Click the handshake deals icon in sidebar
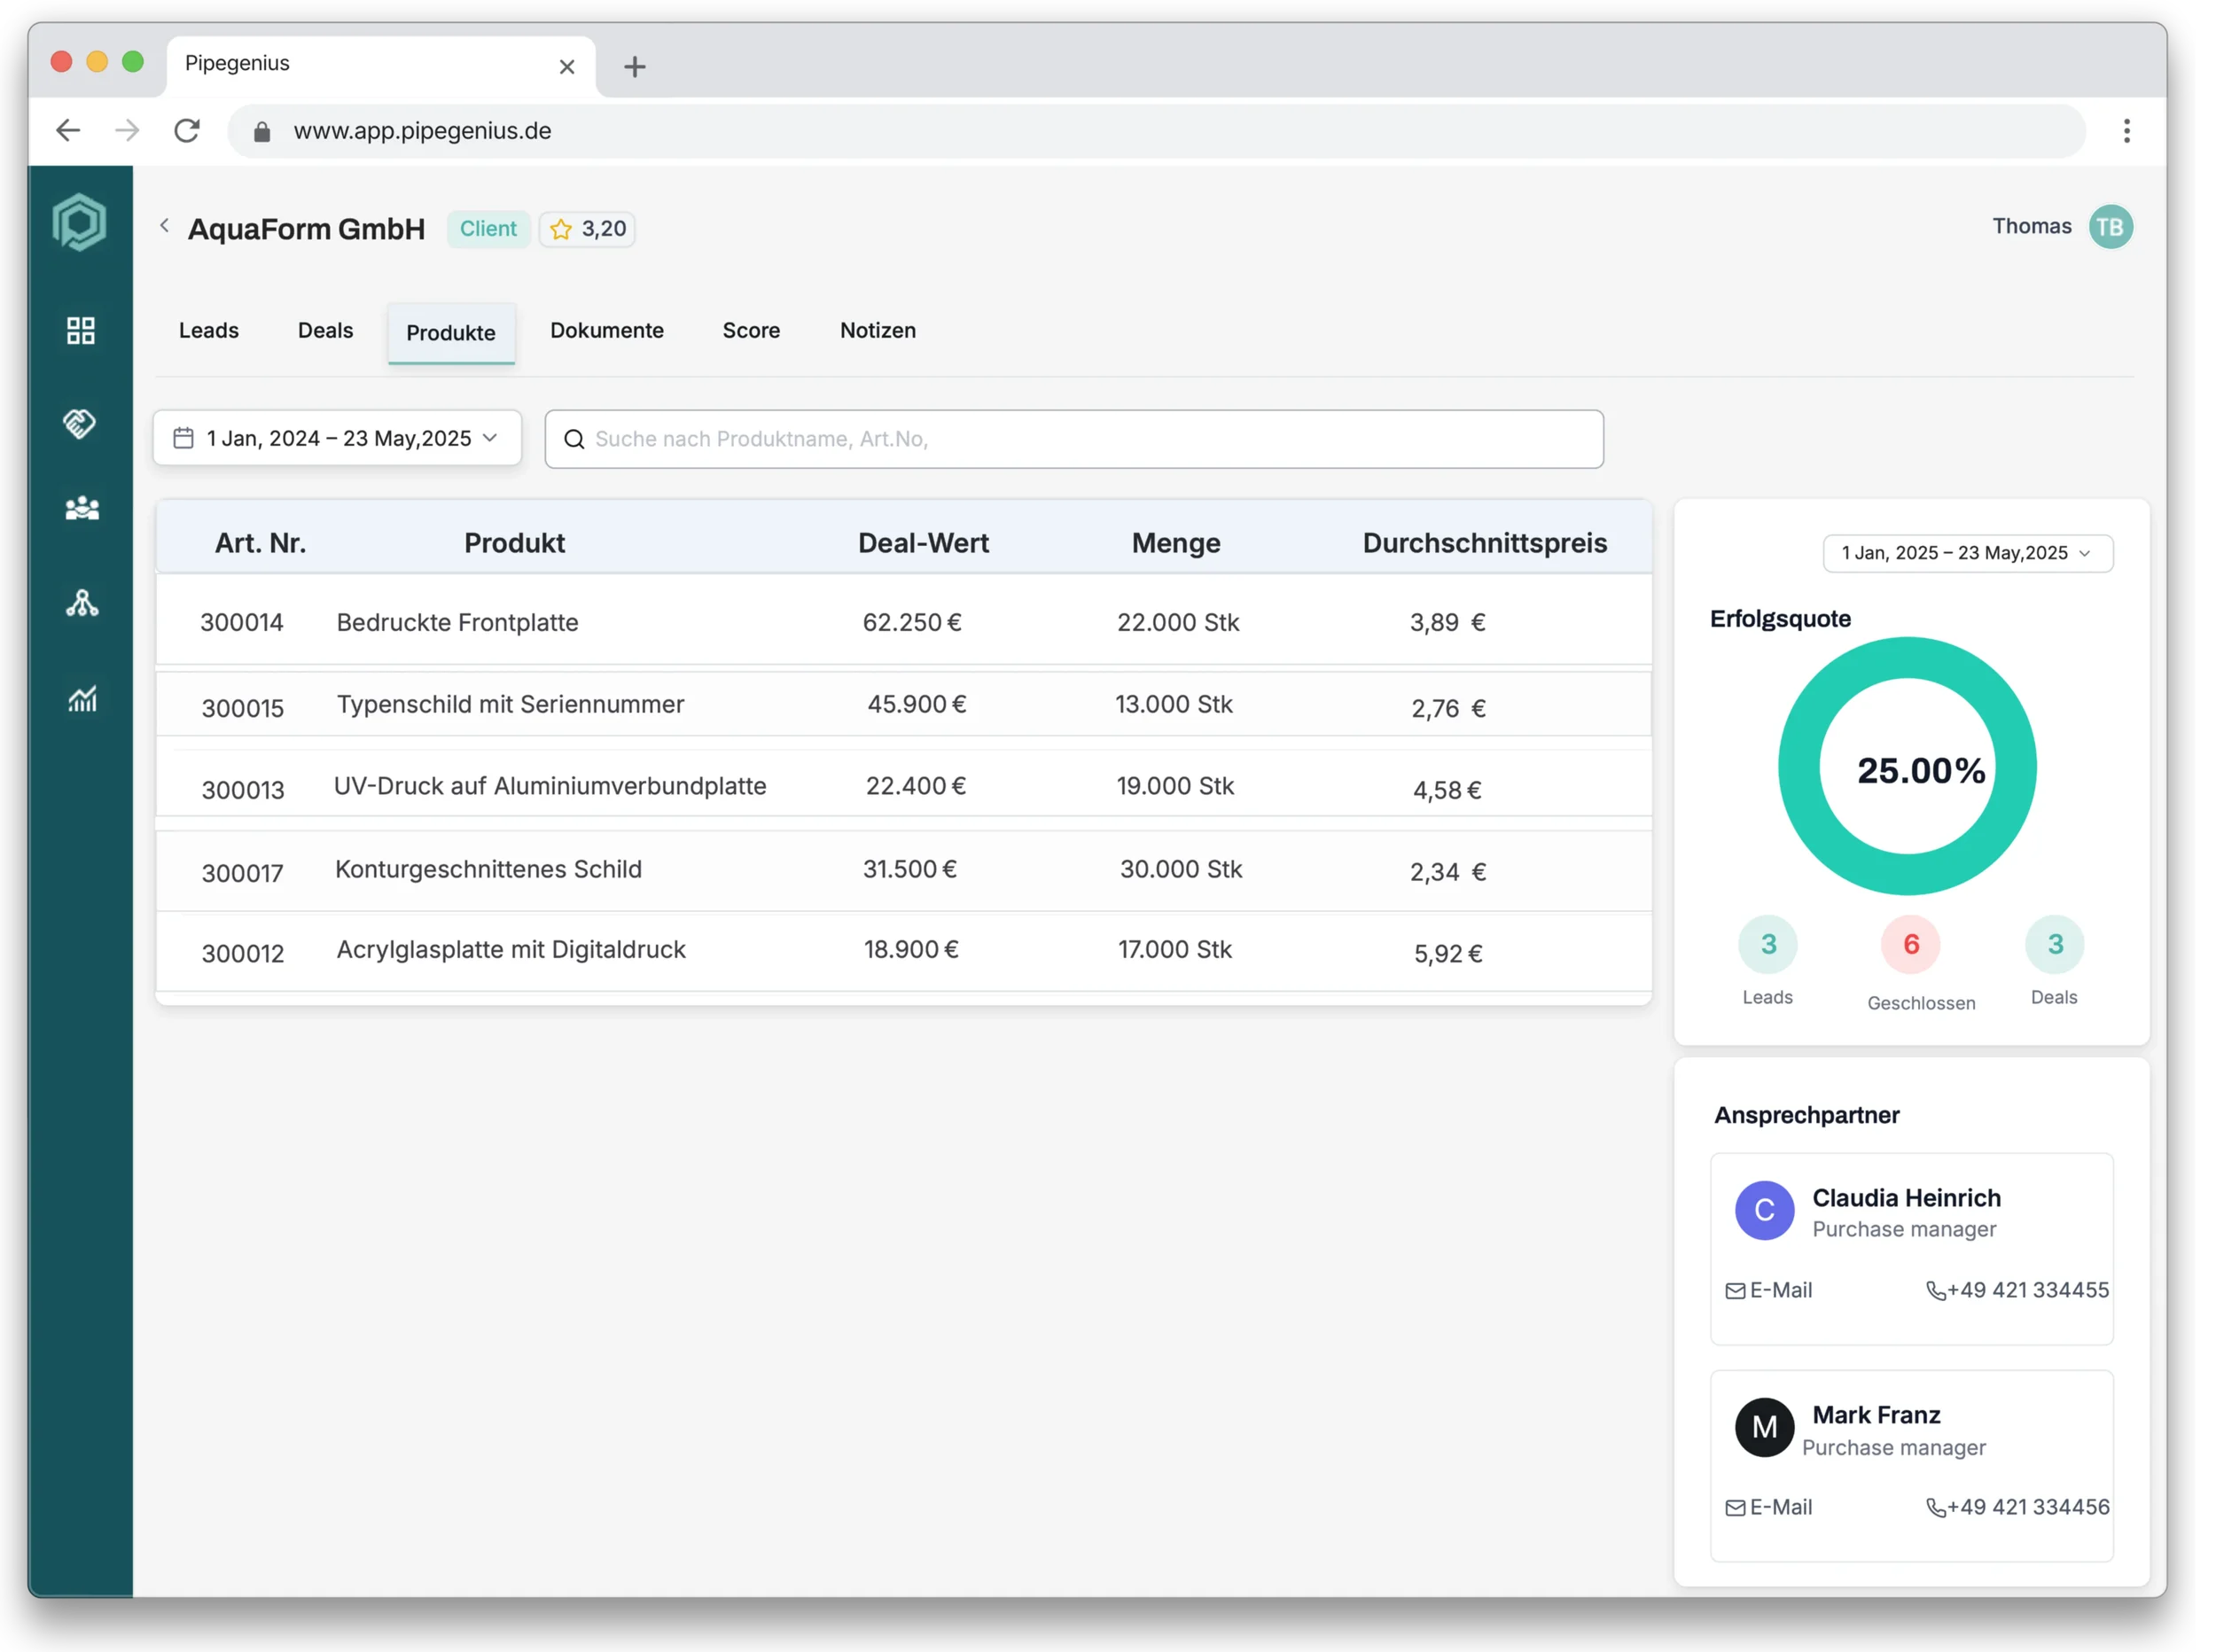2216x1652 pixels. tap(80, 423)
